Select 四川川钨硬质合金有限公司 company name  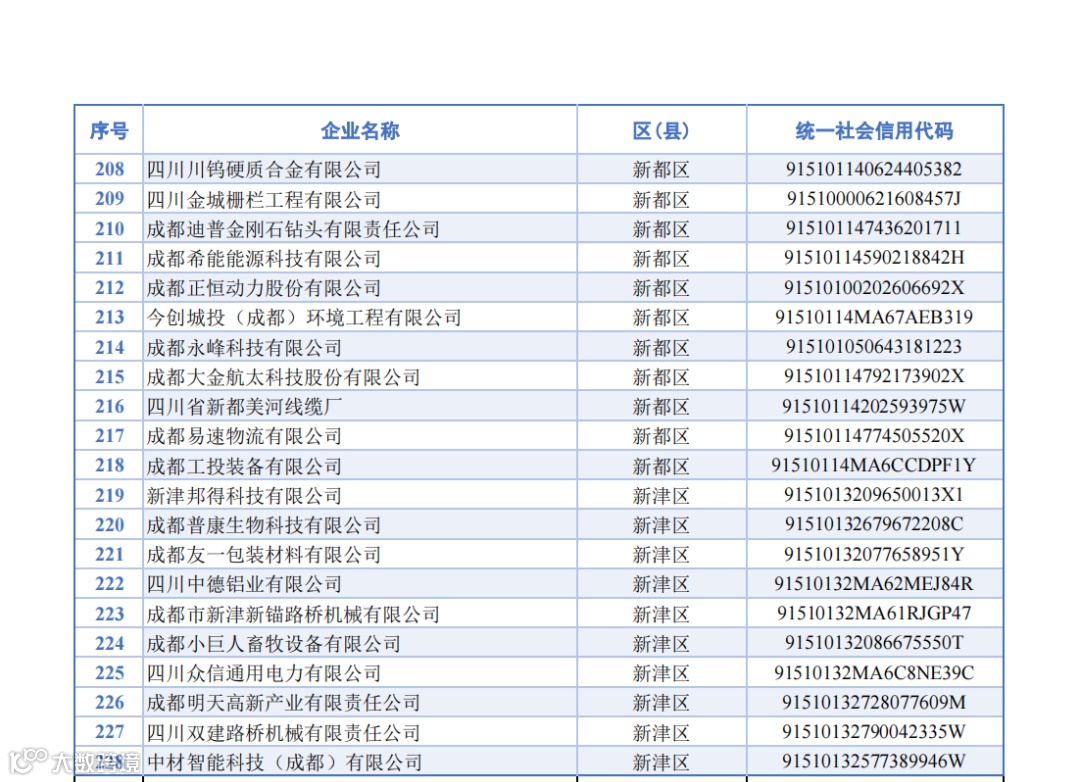[264, 169]
